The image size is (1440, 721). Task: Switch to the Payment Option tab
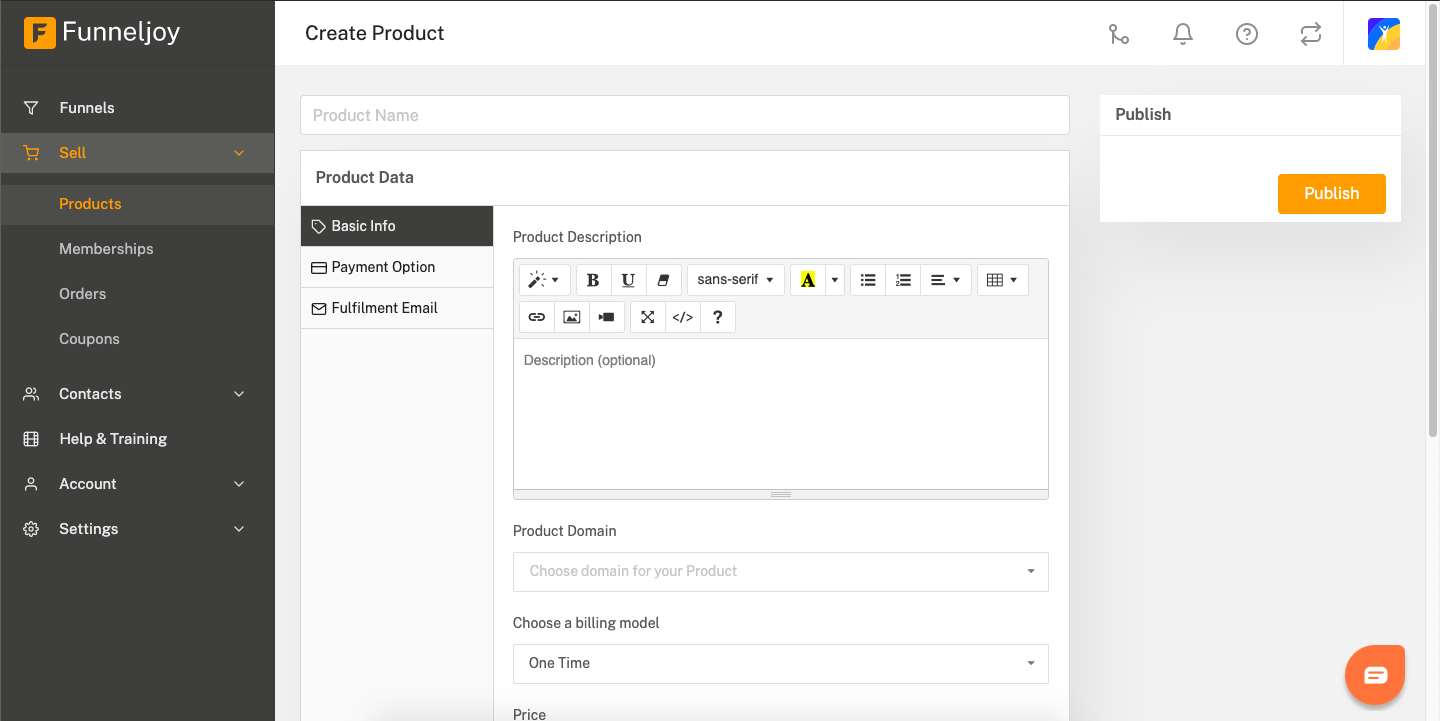397,267
